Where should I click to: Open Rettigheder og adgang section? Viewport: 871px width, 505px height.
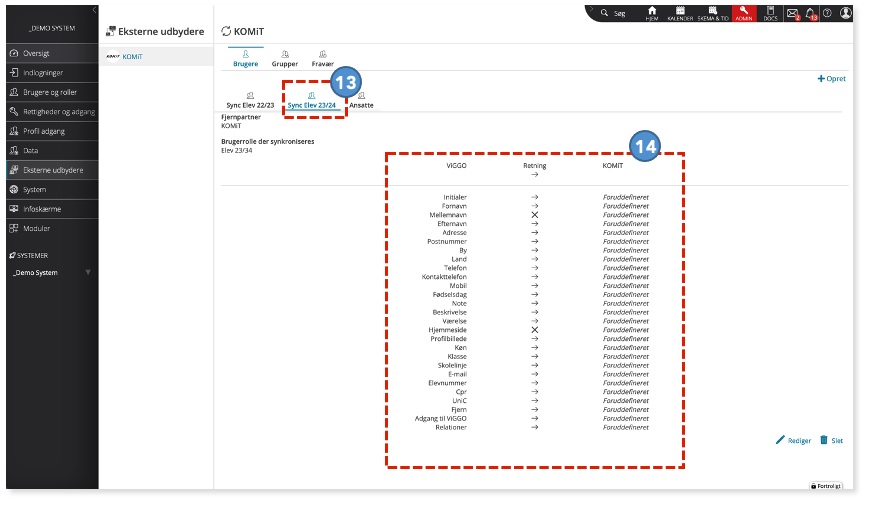pyautogui.click(x=52, y=112)
